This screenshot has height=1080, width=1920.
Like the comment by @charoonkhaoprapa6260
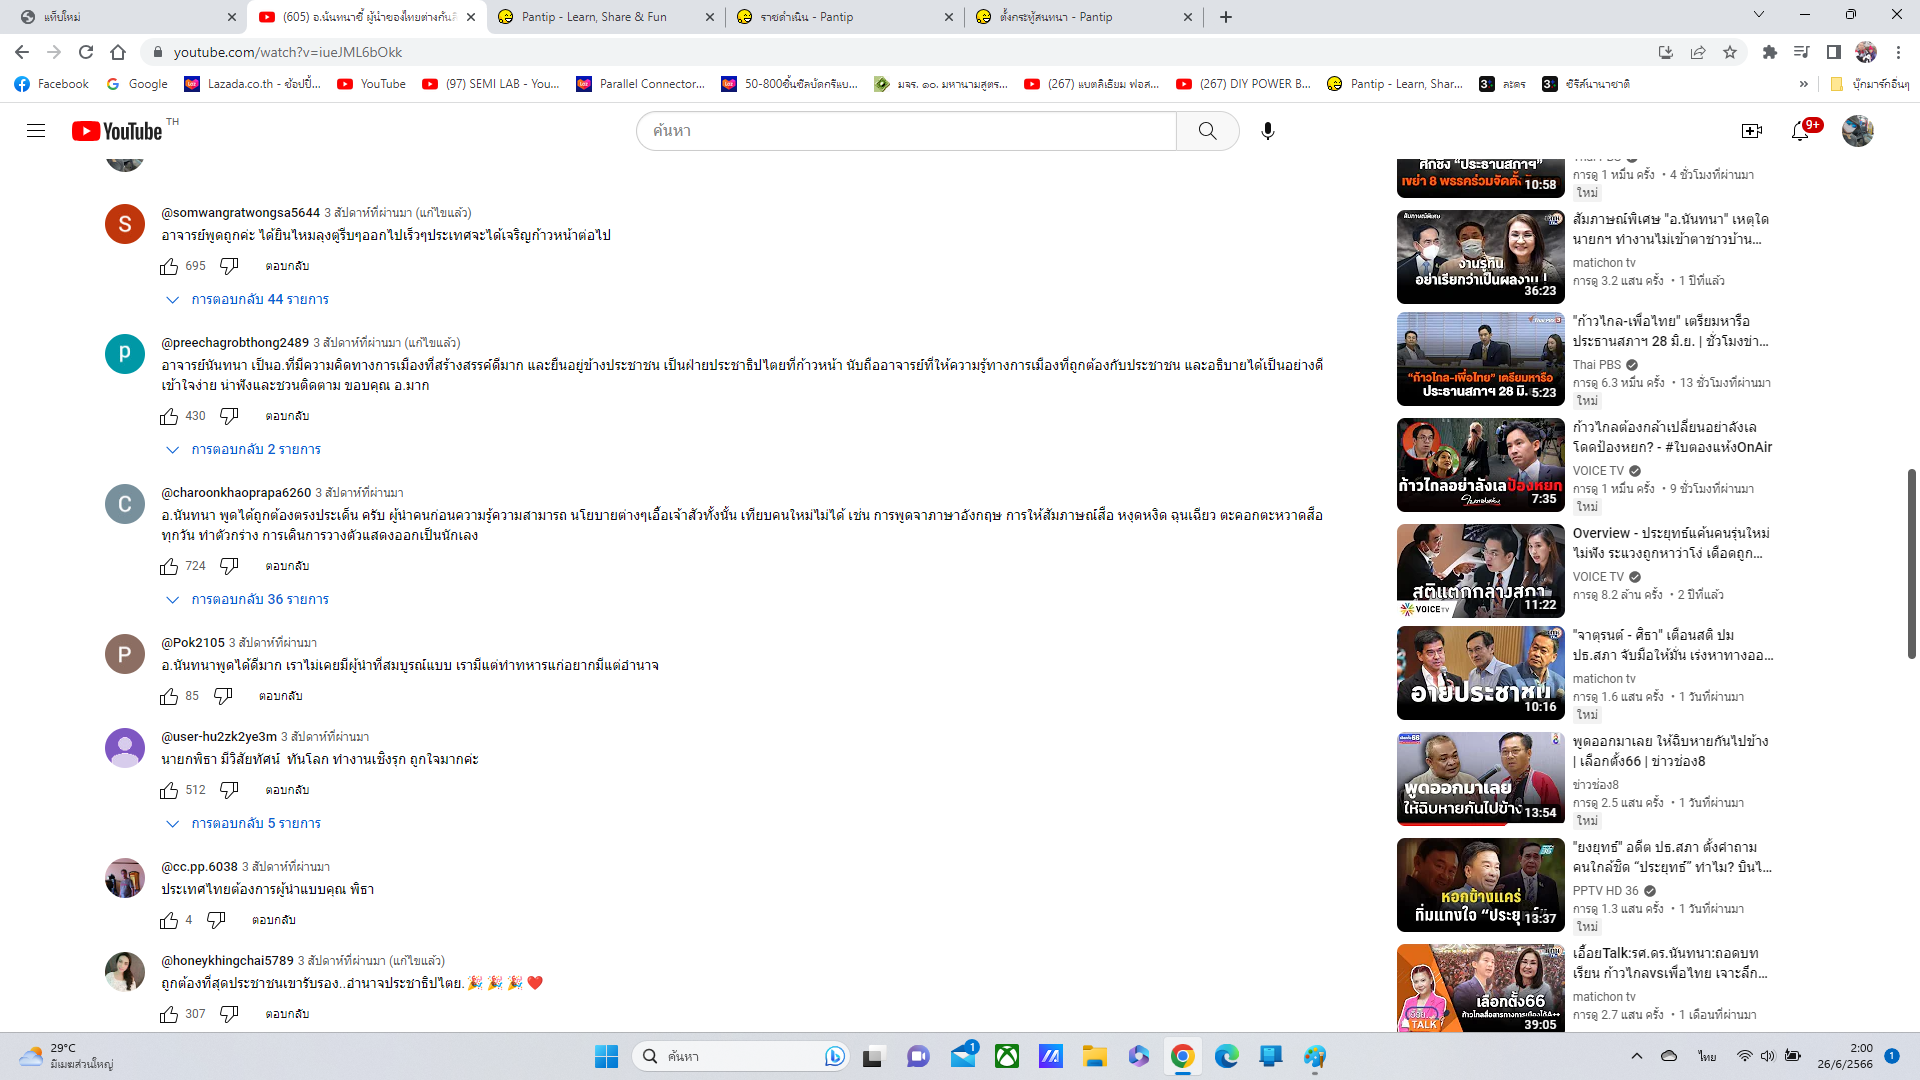point(169,566)
